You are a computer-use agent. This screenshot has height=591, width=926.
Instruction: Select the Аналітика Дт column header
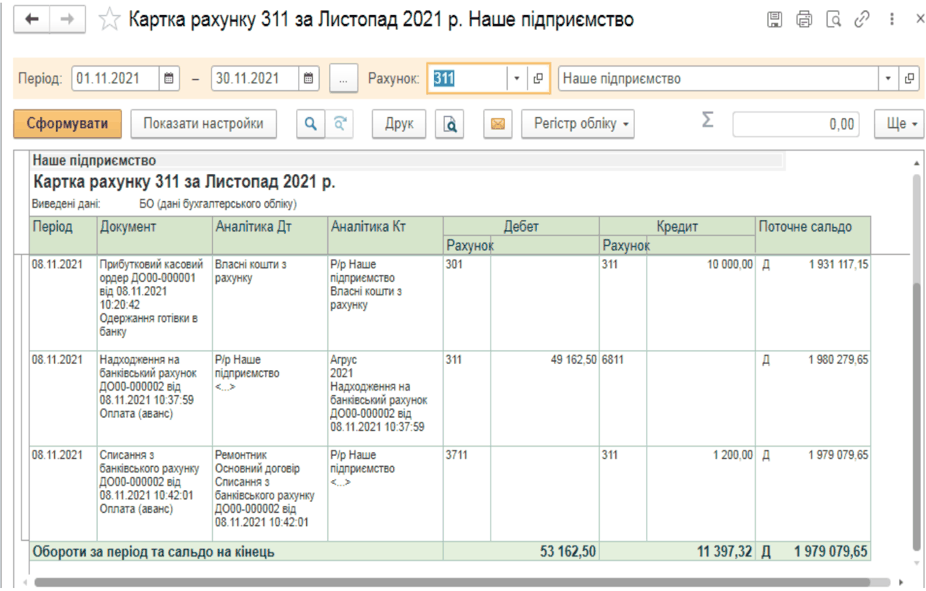[x=270, y=236]
